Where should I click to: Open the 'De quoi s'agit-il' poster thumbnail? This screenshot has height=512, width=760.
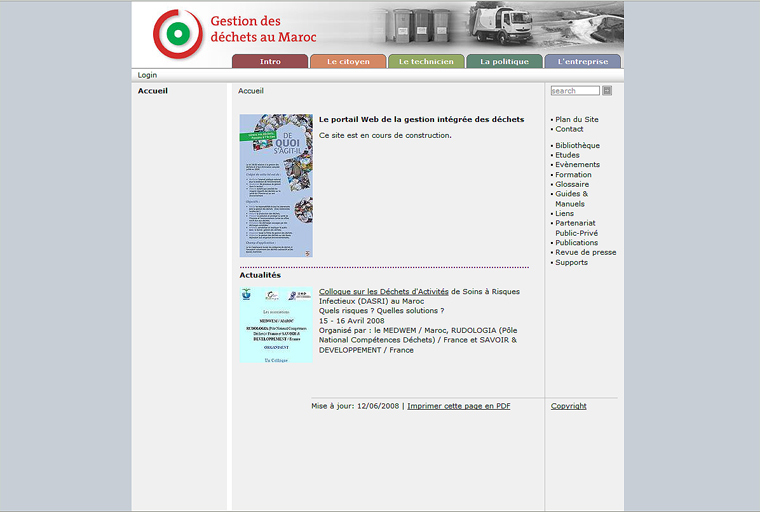pyautogui.click(x=276, y=185)
